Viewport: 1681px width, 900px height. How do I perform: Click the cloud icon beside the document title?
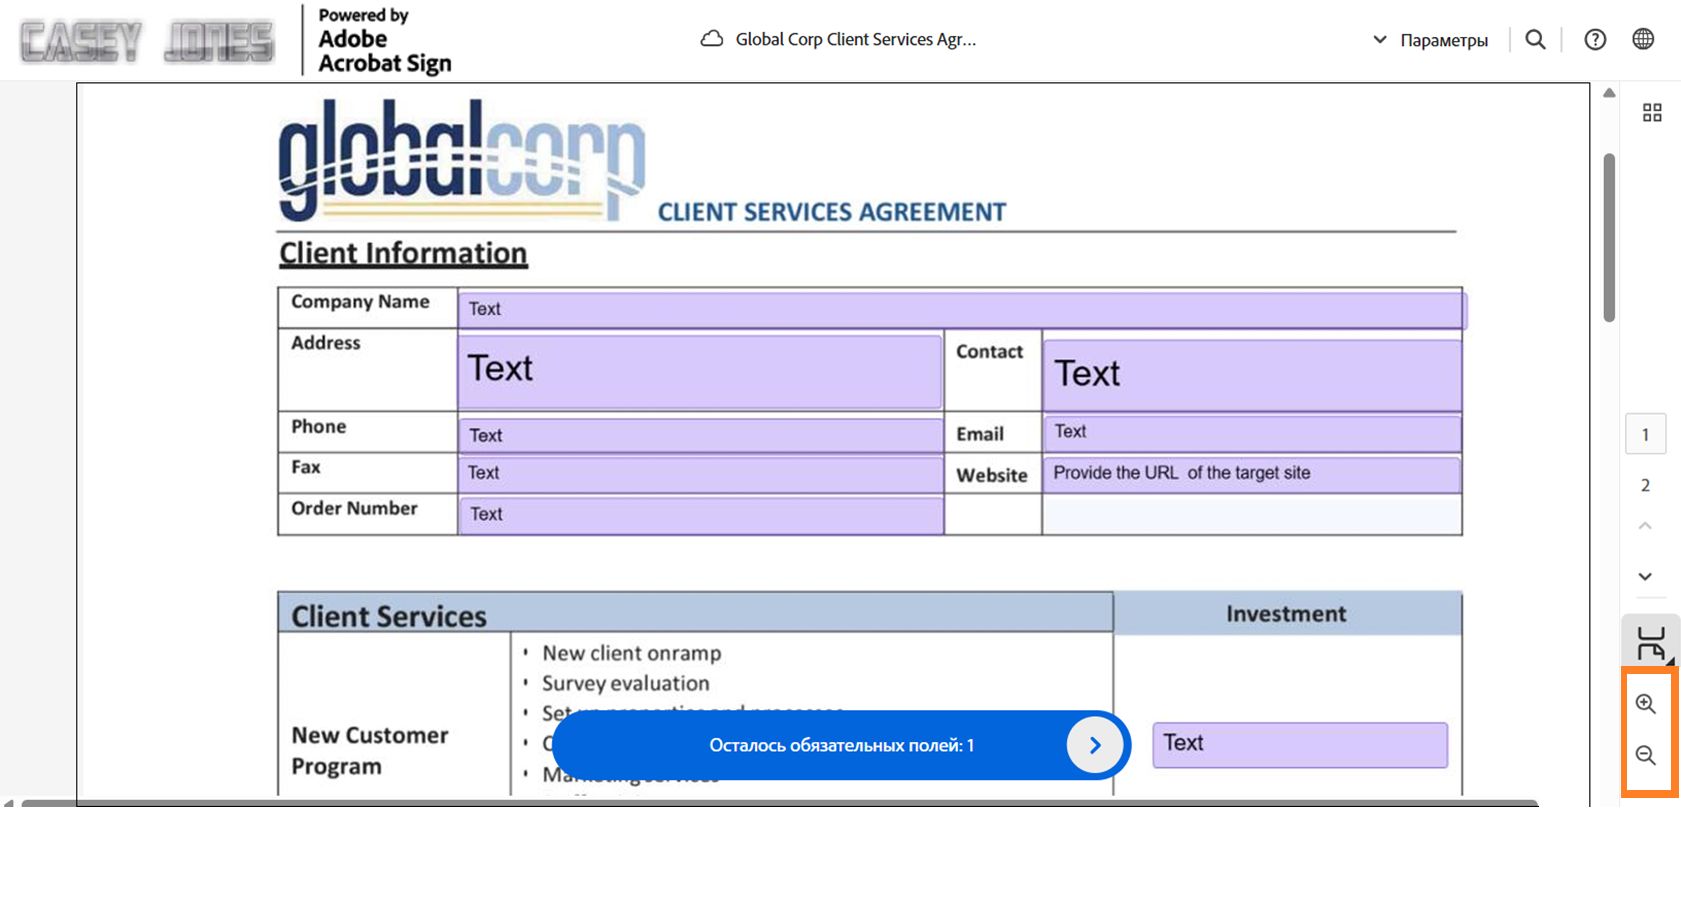pyautogui.click(x=711, y=39)
